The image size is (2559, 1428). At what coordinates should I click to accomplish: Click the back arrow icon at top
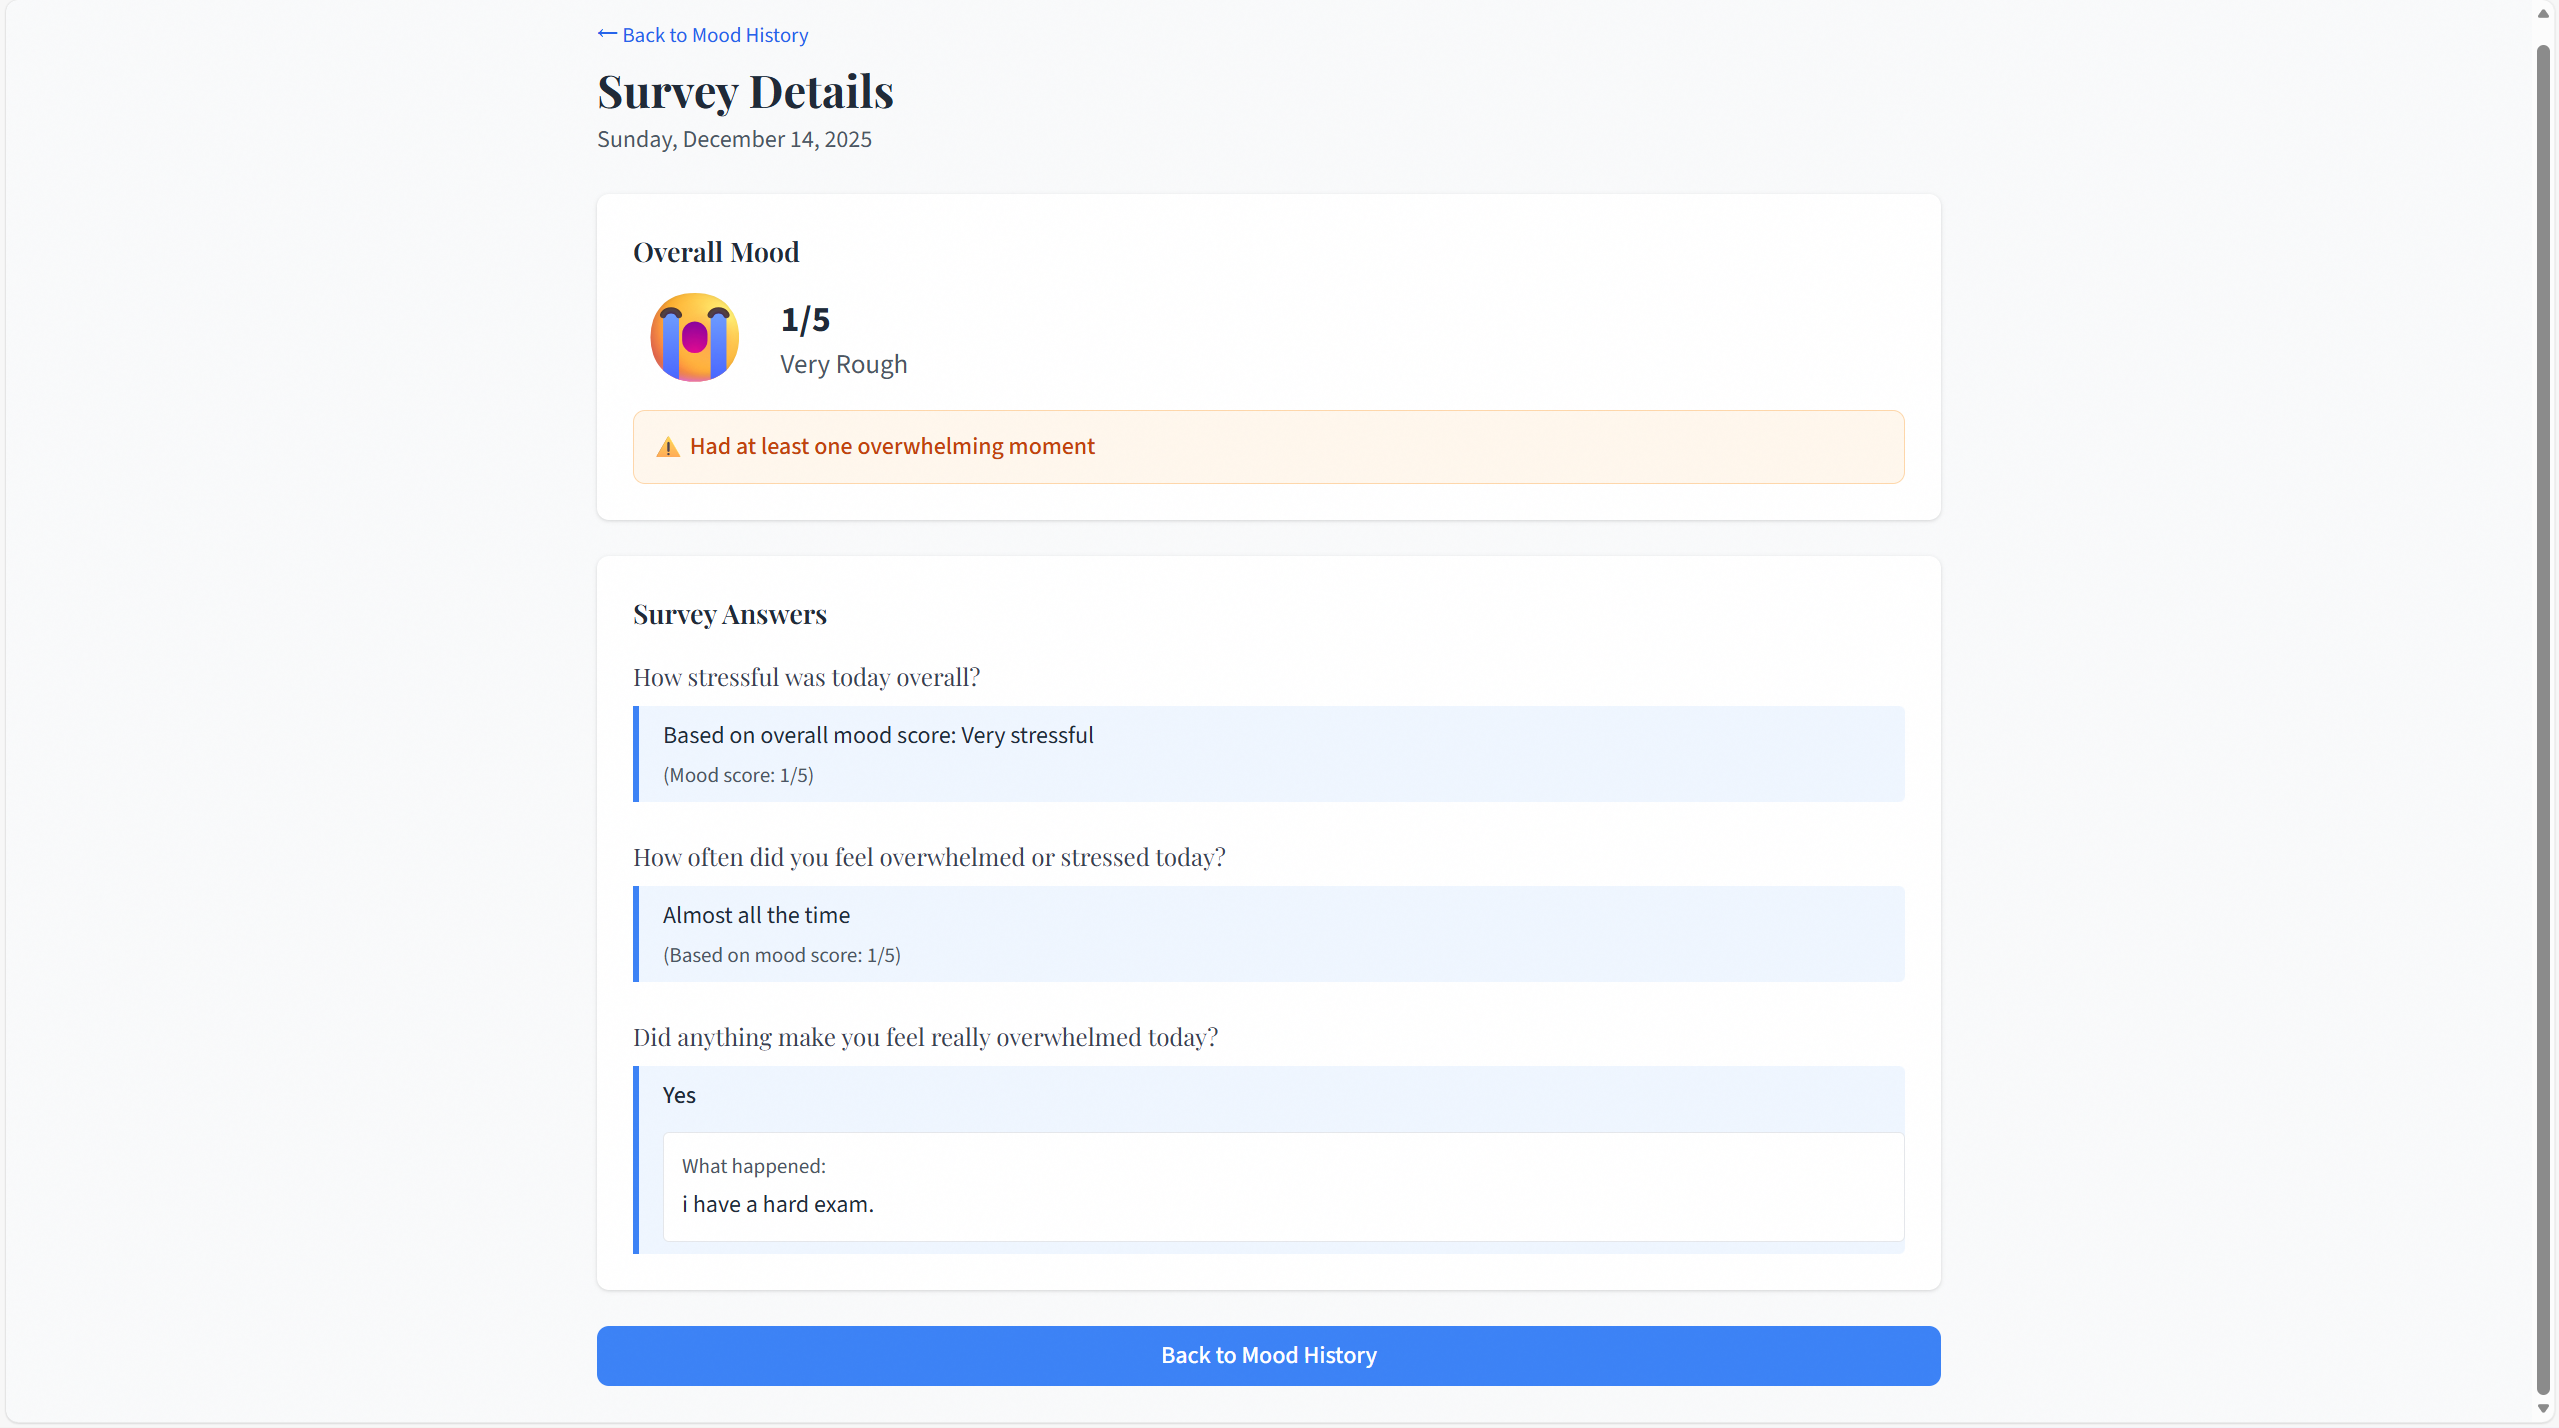tap(606, 34)
